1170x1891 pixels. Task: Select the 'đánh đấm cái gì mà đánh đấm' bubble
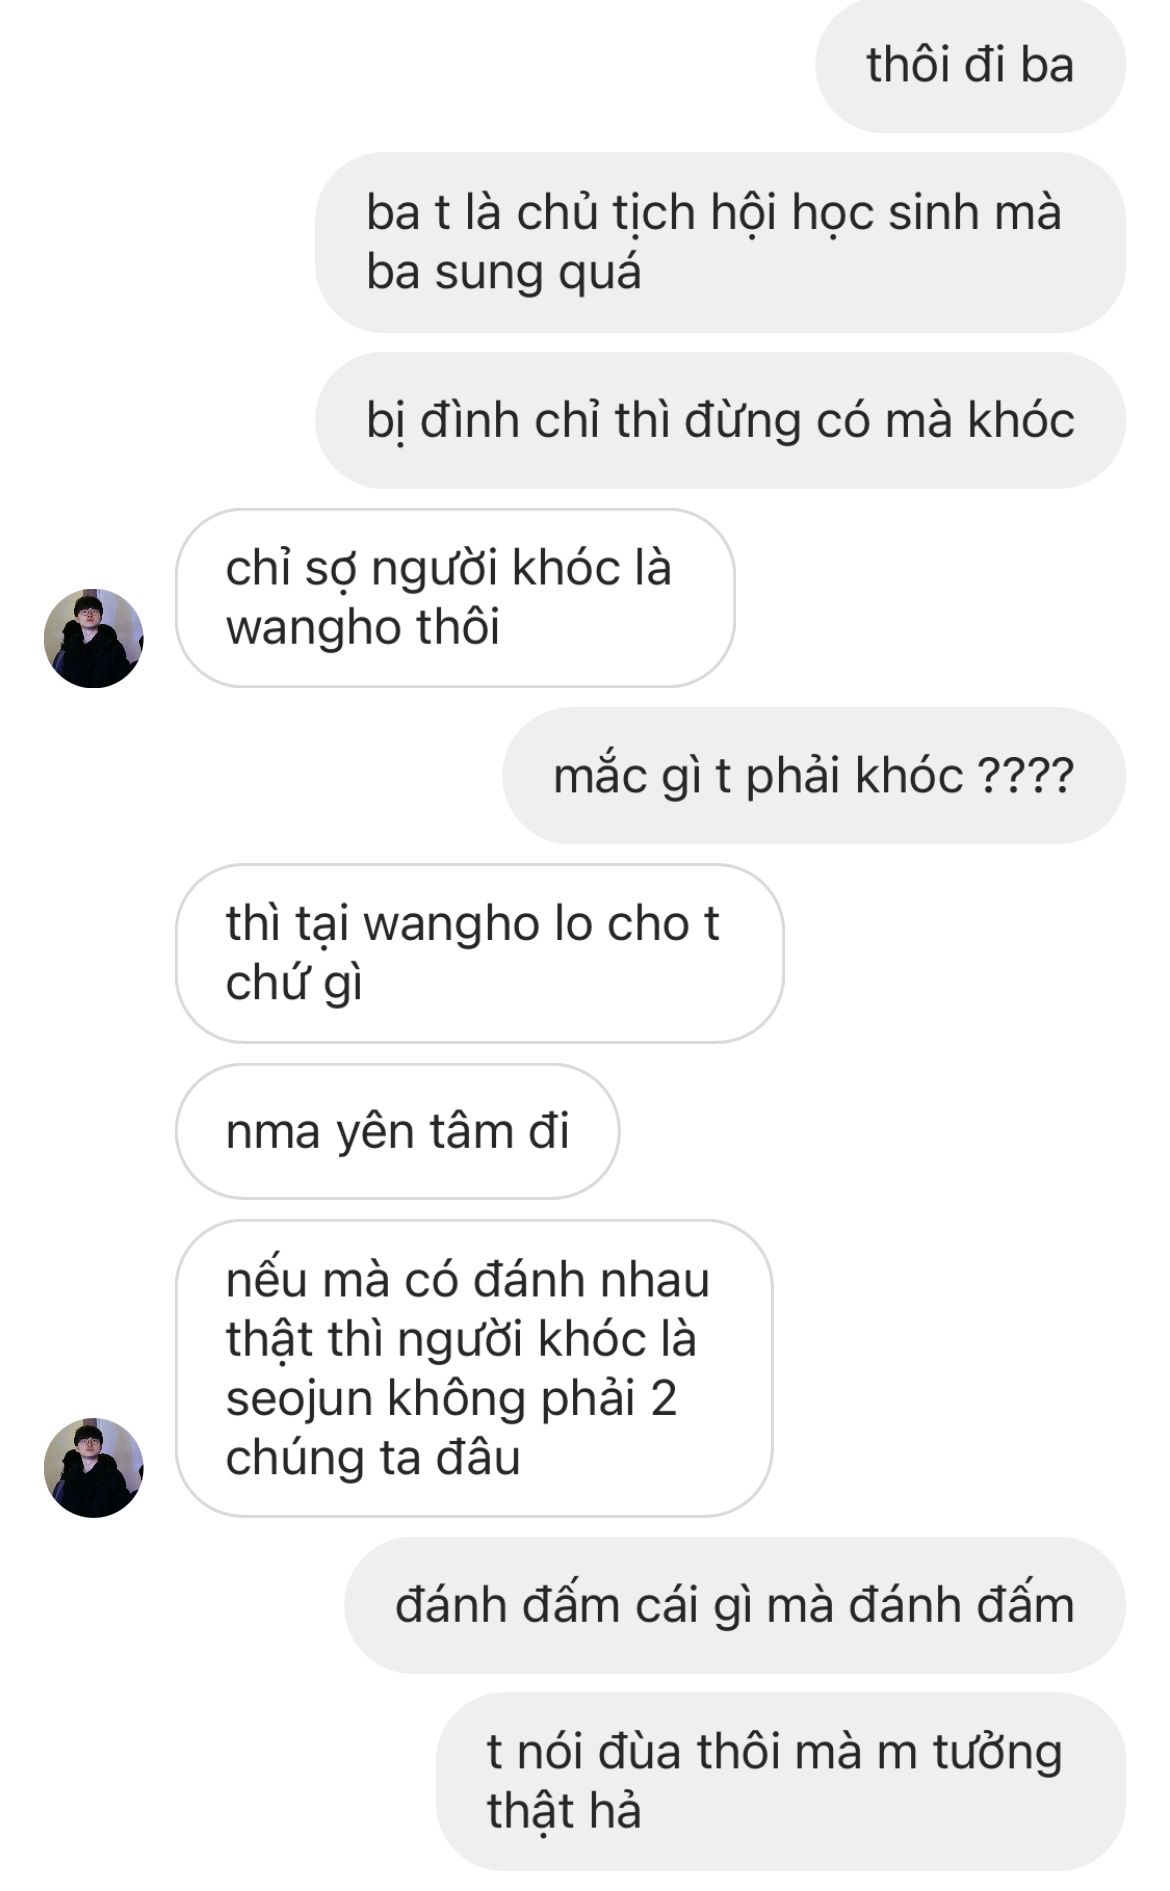click(x=735, y=1605)
